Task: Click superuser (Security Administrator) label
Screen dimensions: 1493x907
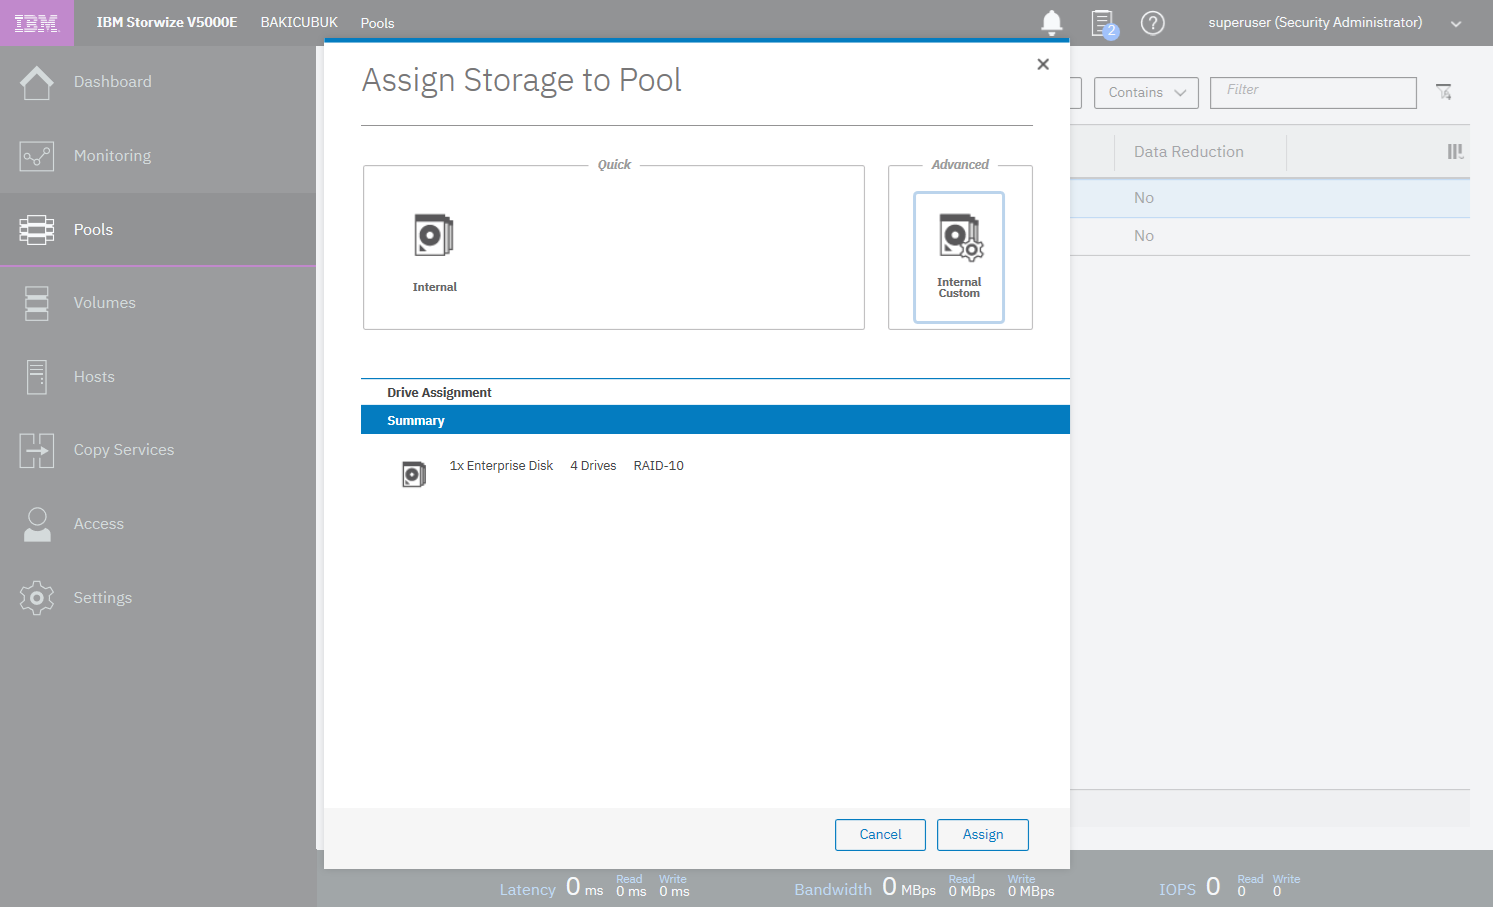Action: click(x=1315, y=22)
